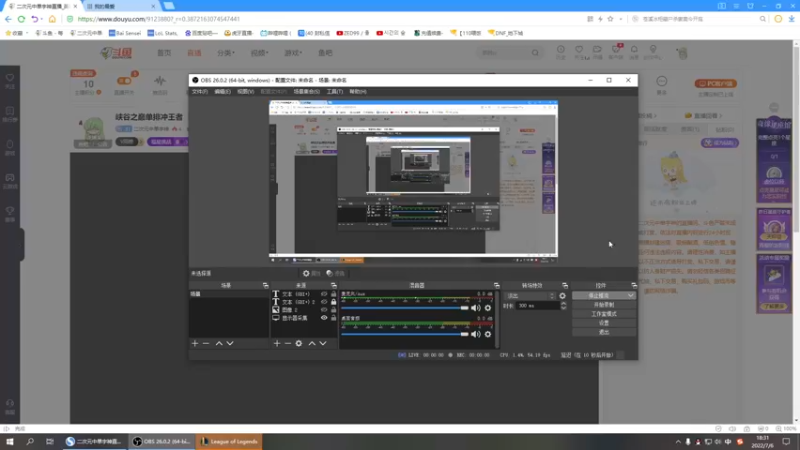Move the source down in the 来源 panel

[x=323, y=343]
